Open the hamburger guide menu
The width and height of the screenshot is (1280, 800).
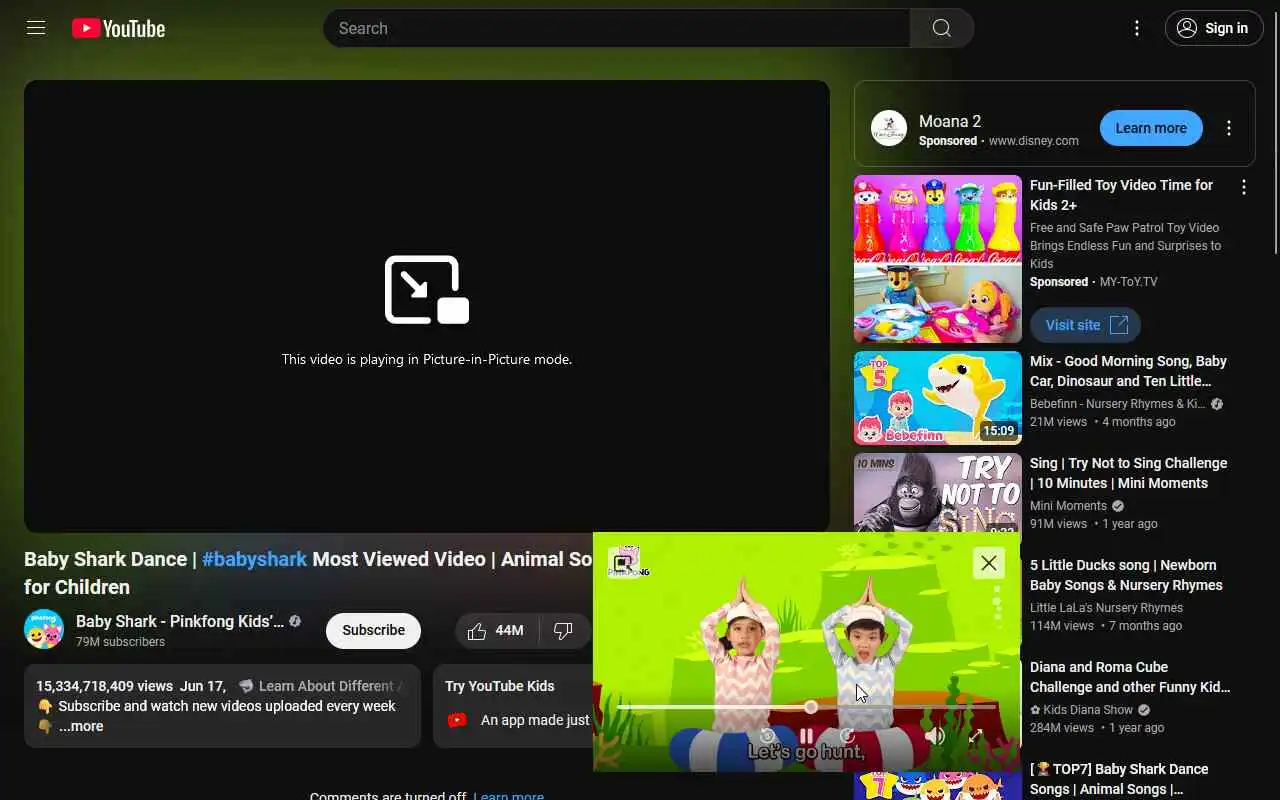point(36,28)
